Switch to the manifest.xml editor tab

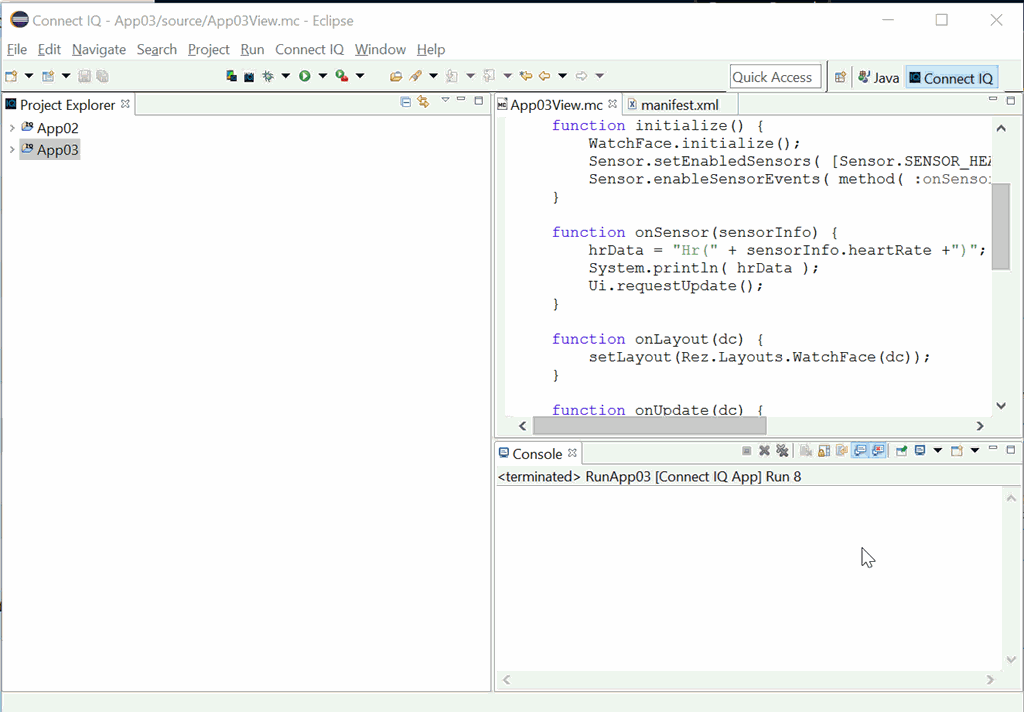(679, 105)
